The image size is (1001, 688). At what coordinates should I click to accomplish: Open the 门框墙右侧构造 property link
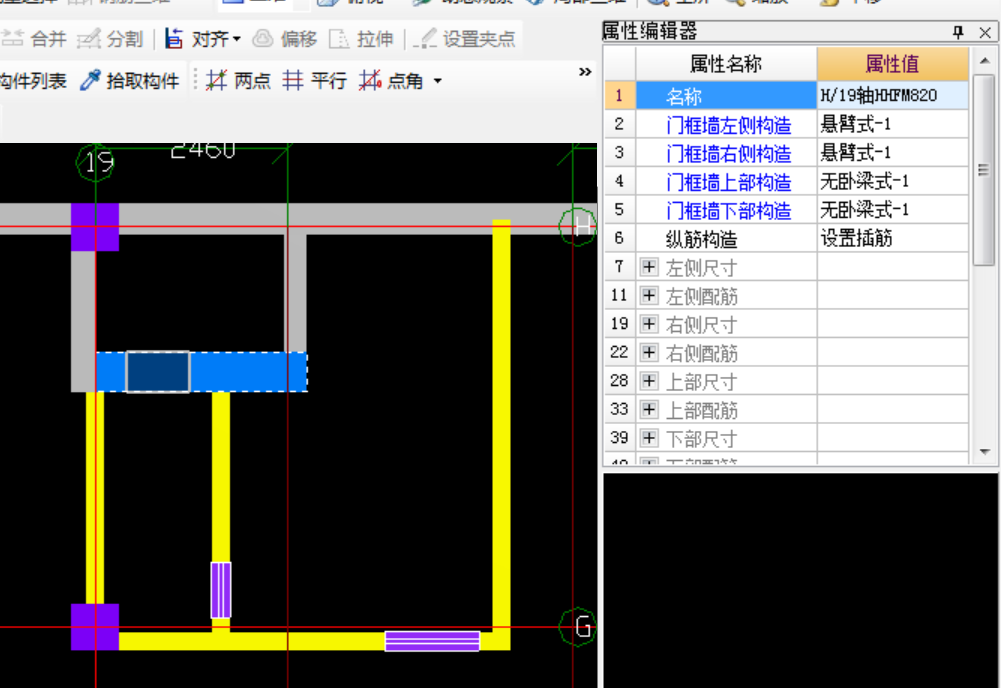coord(728,153)
